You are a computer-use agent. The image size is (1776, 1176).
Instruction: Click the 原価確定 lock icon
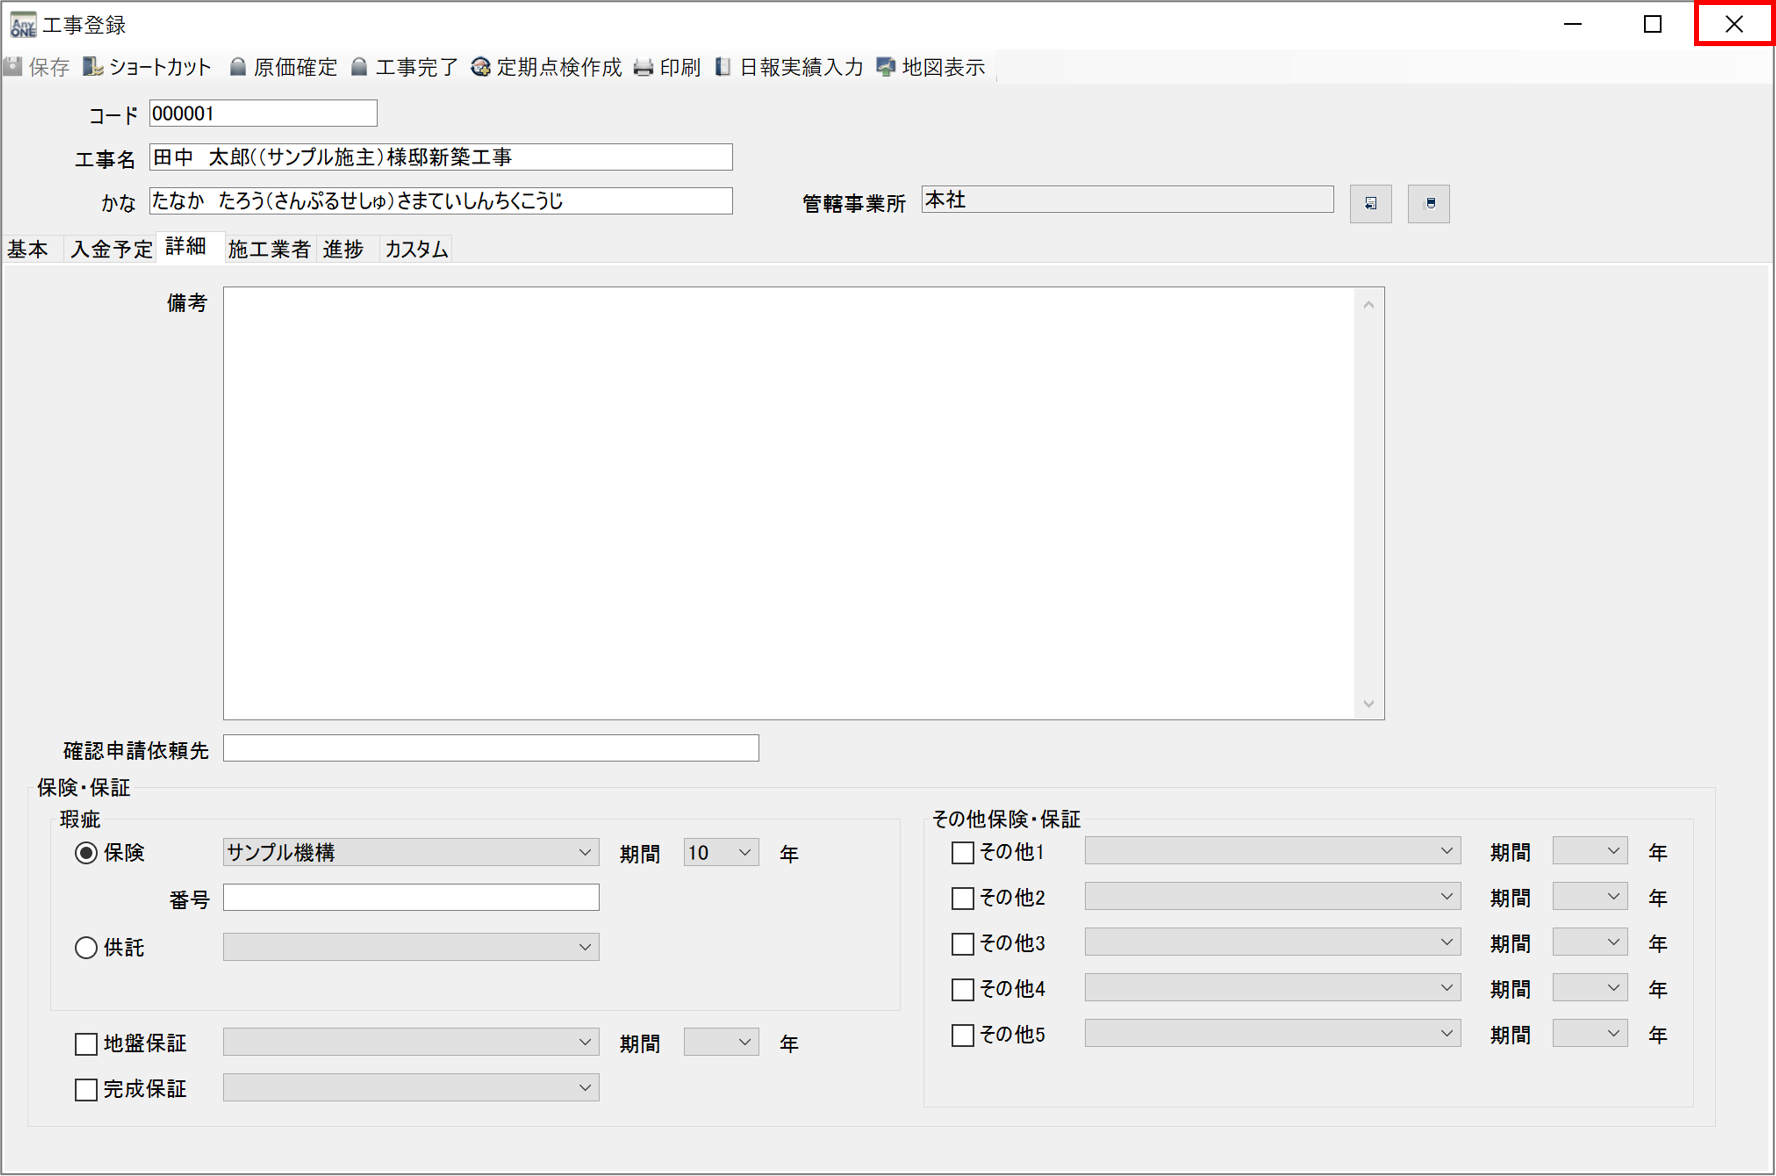238,67
